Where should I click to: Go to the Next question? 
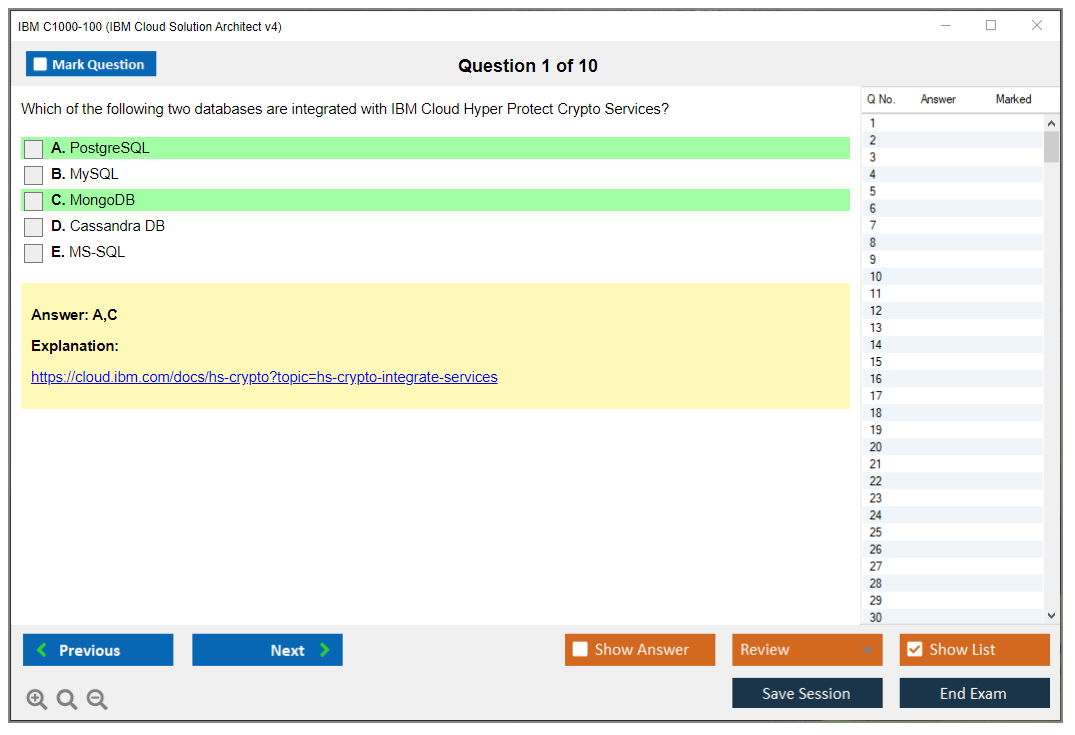click(267, 650)
